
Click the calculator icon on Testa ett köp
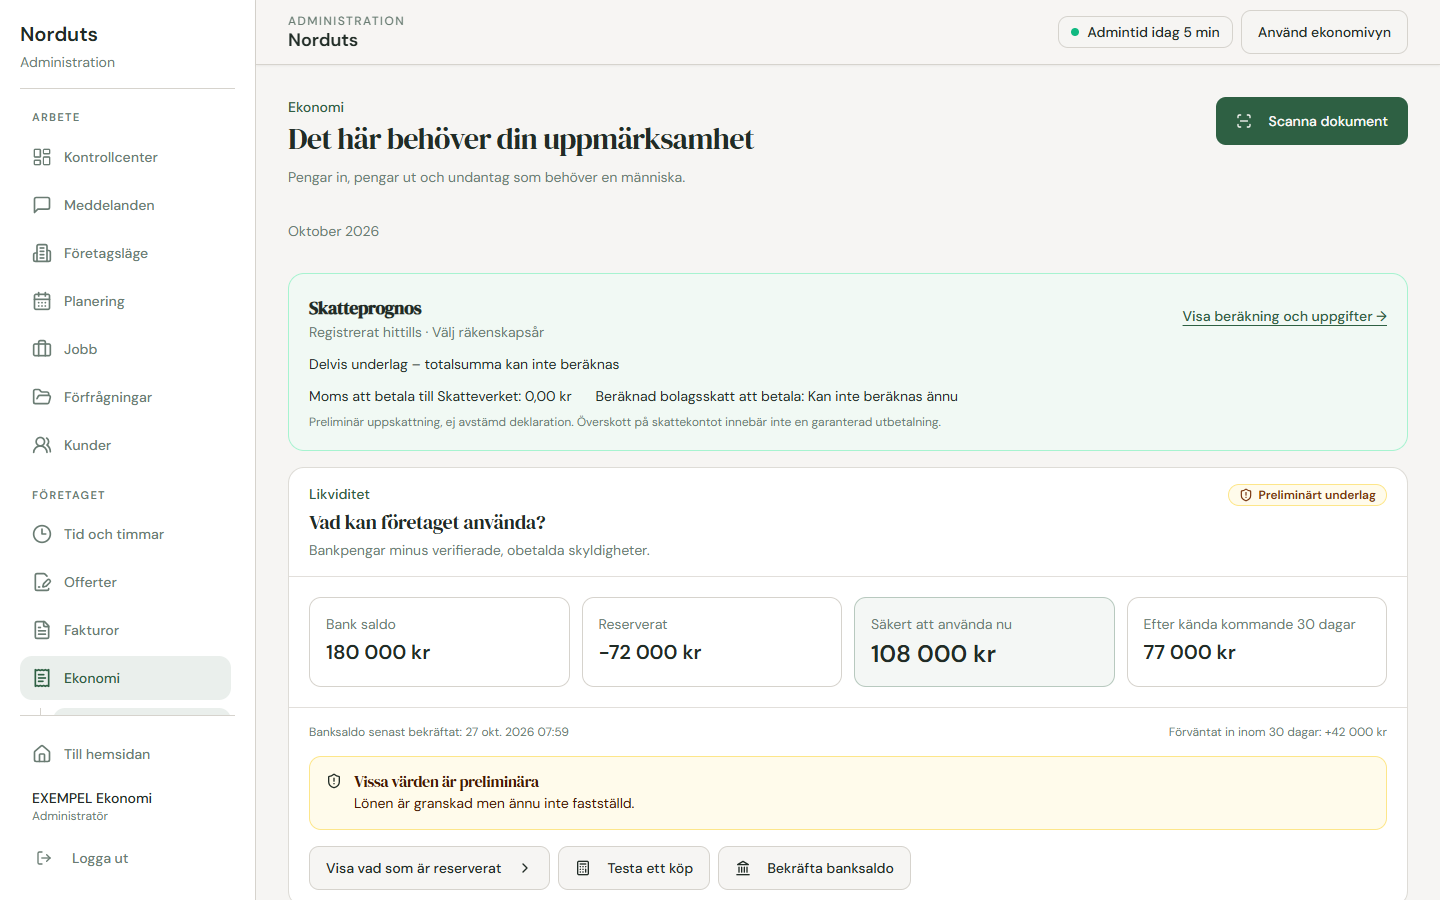coord(583,868)
